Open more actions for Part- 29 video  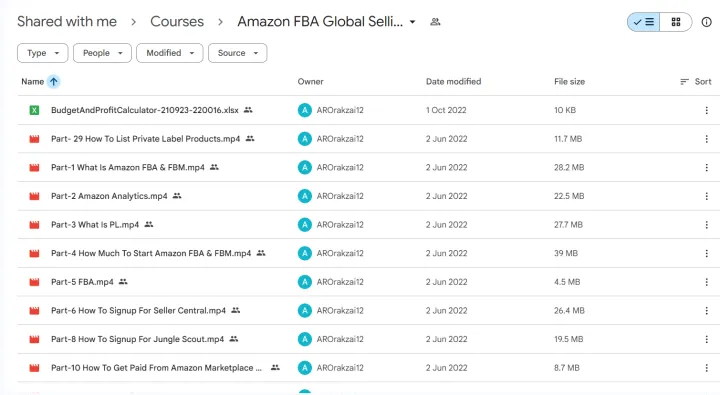706,139
